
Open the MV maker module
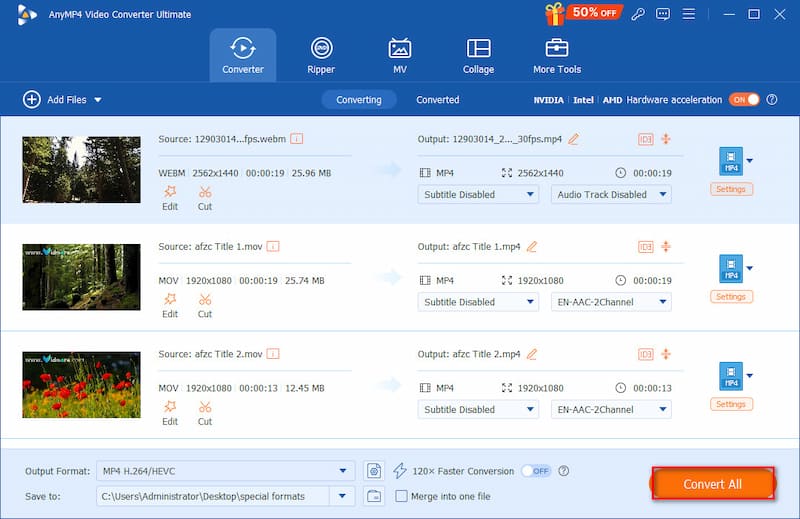click(x=400, y=55)
